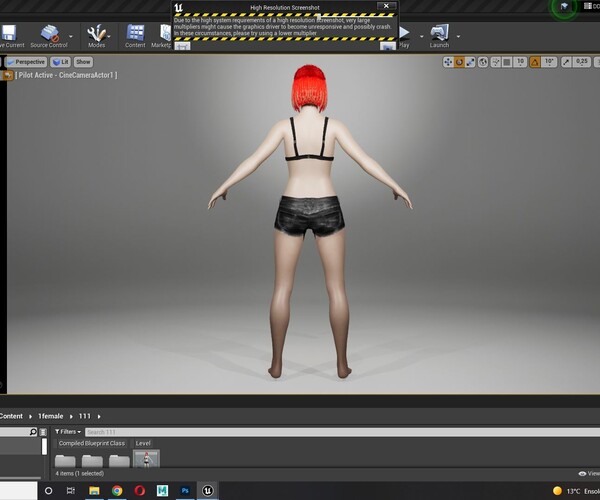Open the viewport Show menu
The image size is (600, 500).
coord(83,62)
